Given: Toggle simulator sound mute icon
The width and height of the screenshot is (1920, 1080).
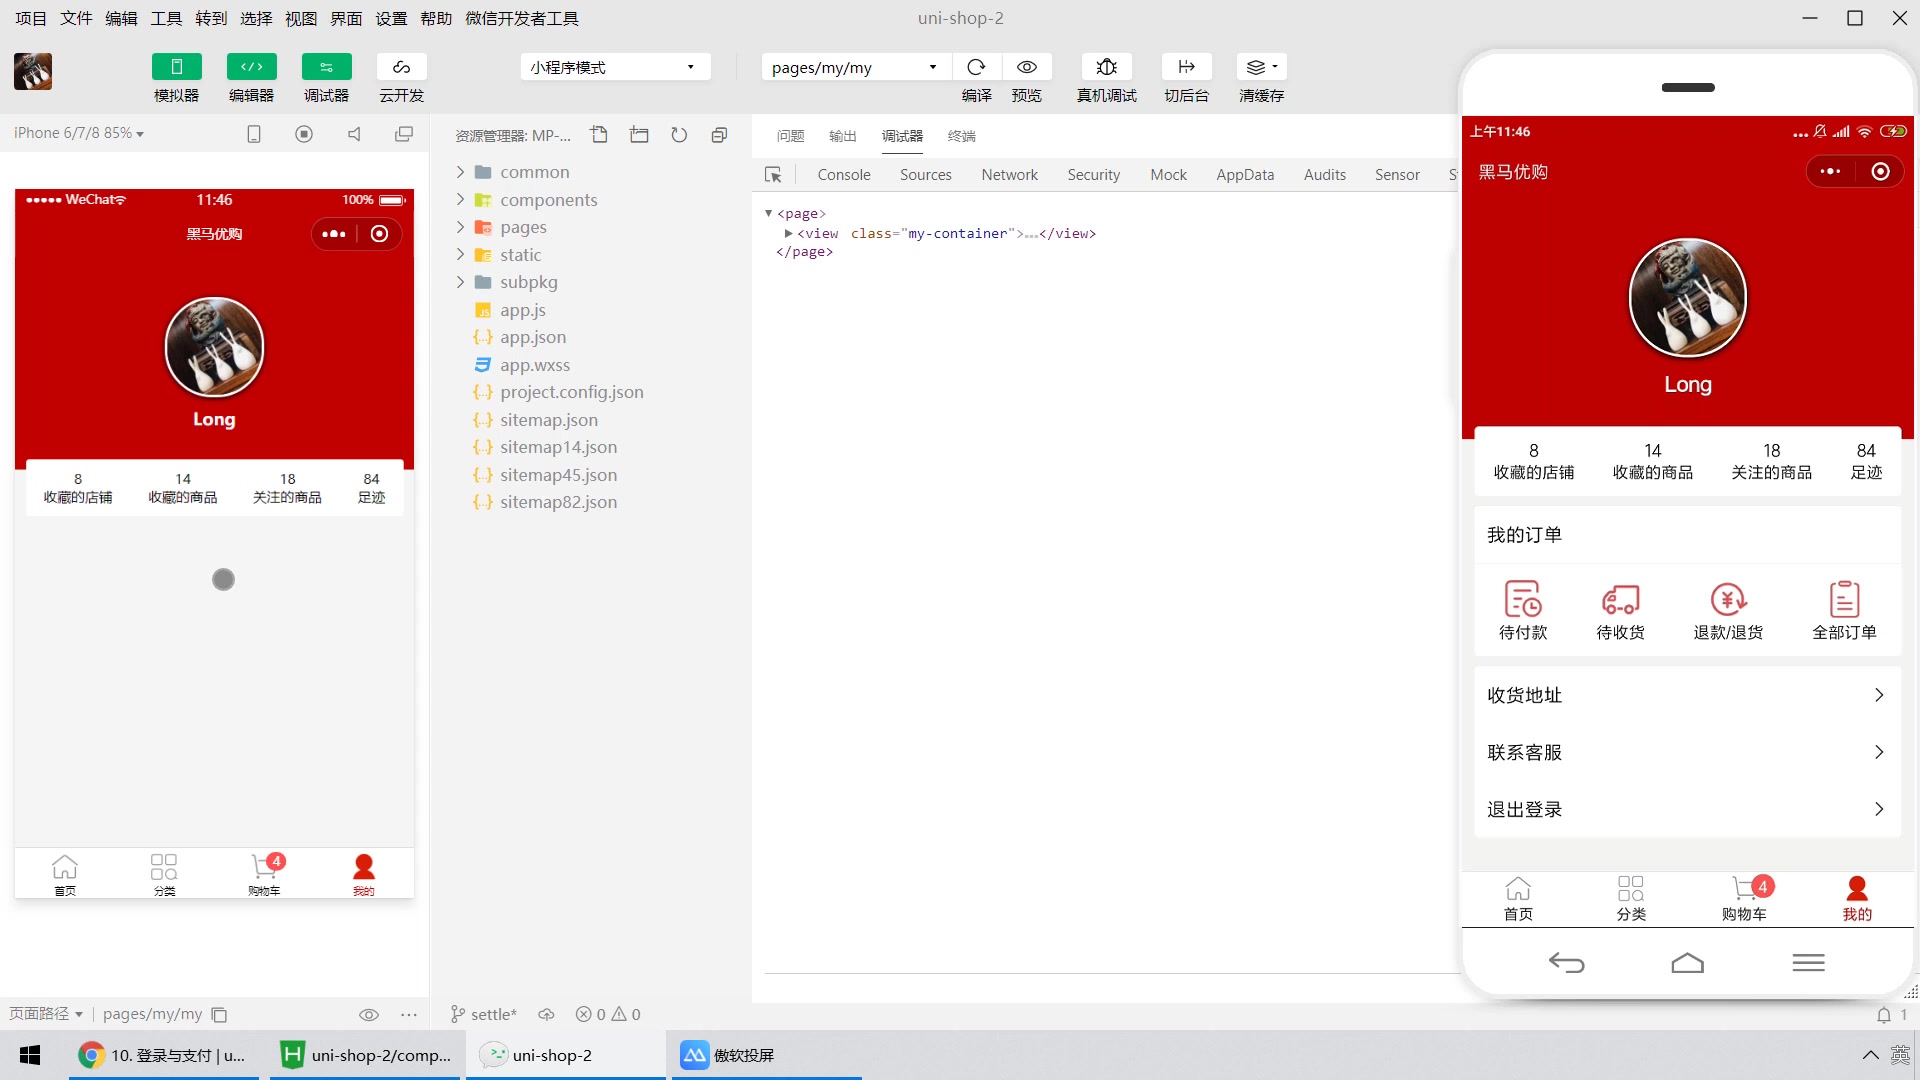Looking at the screenshot, I should [x=354, y=134].
